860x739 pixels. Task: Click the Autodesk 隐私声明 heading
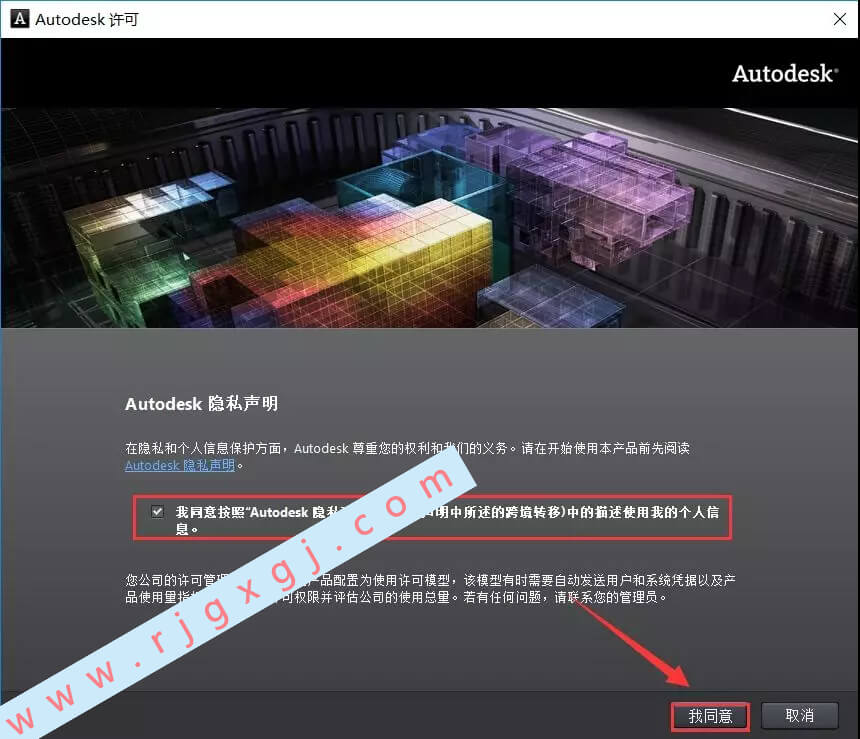(201, 404)
